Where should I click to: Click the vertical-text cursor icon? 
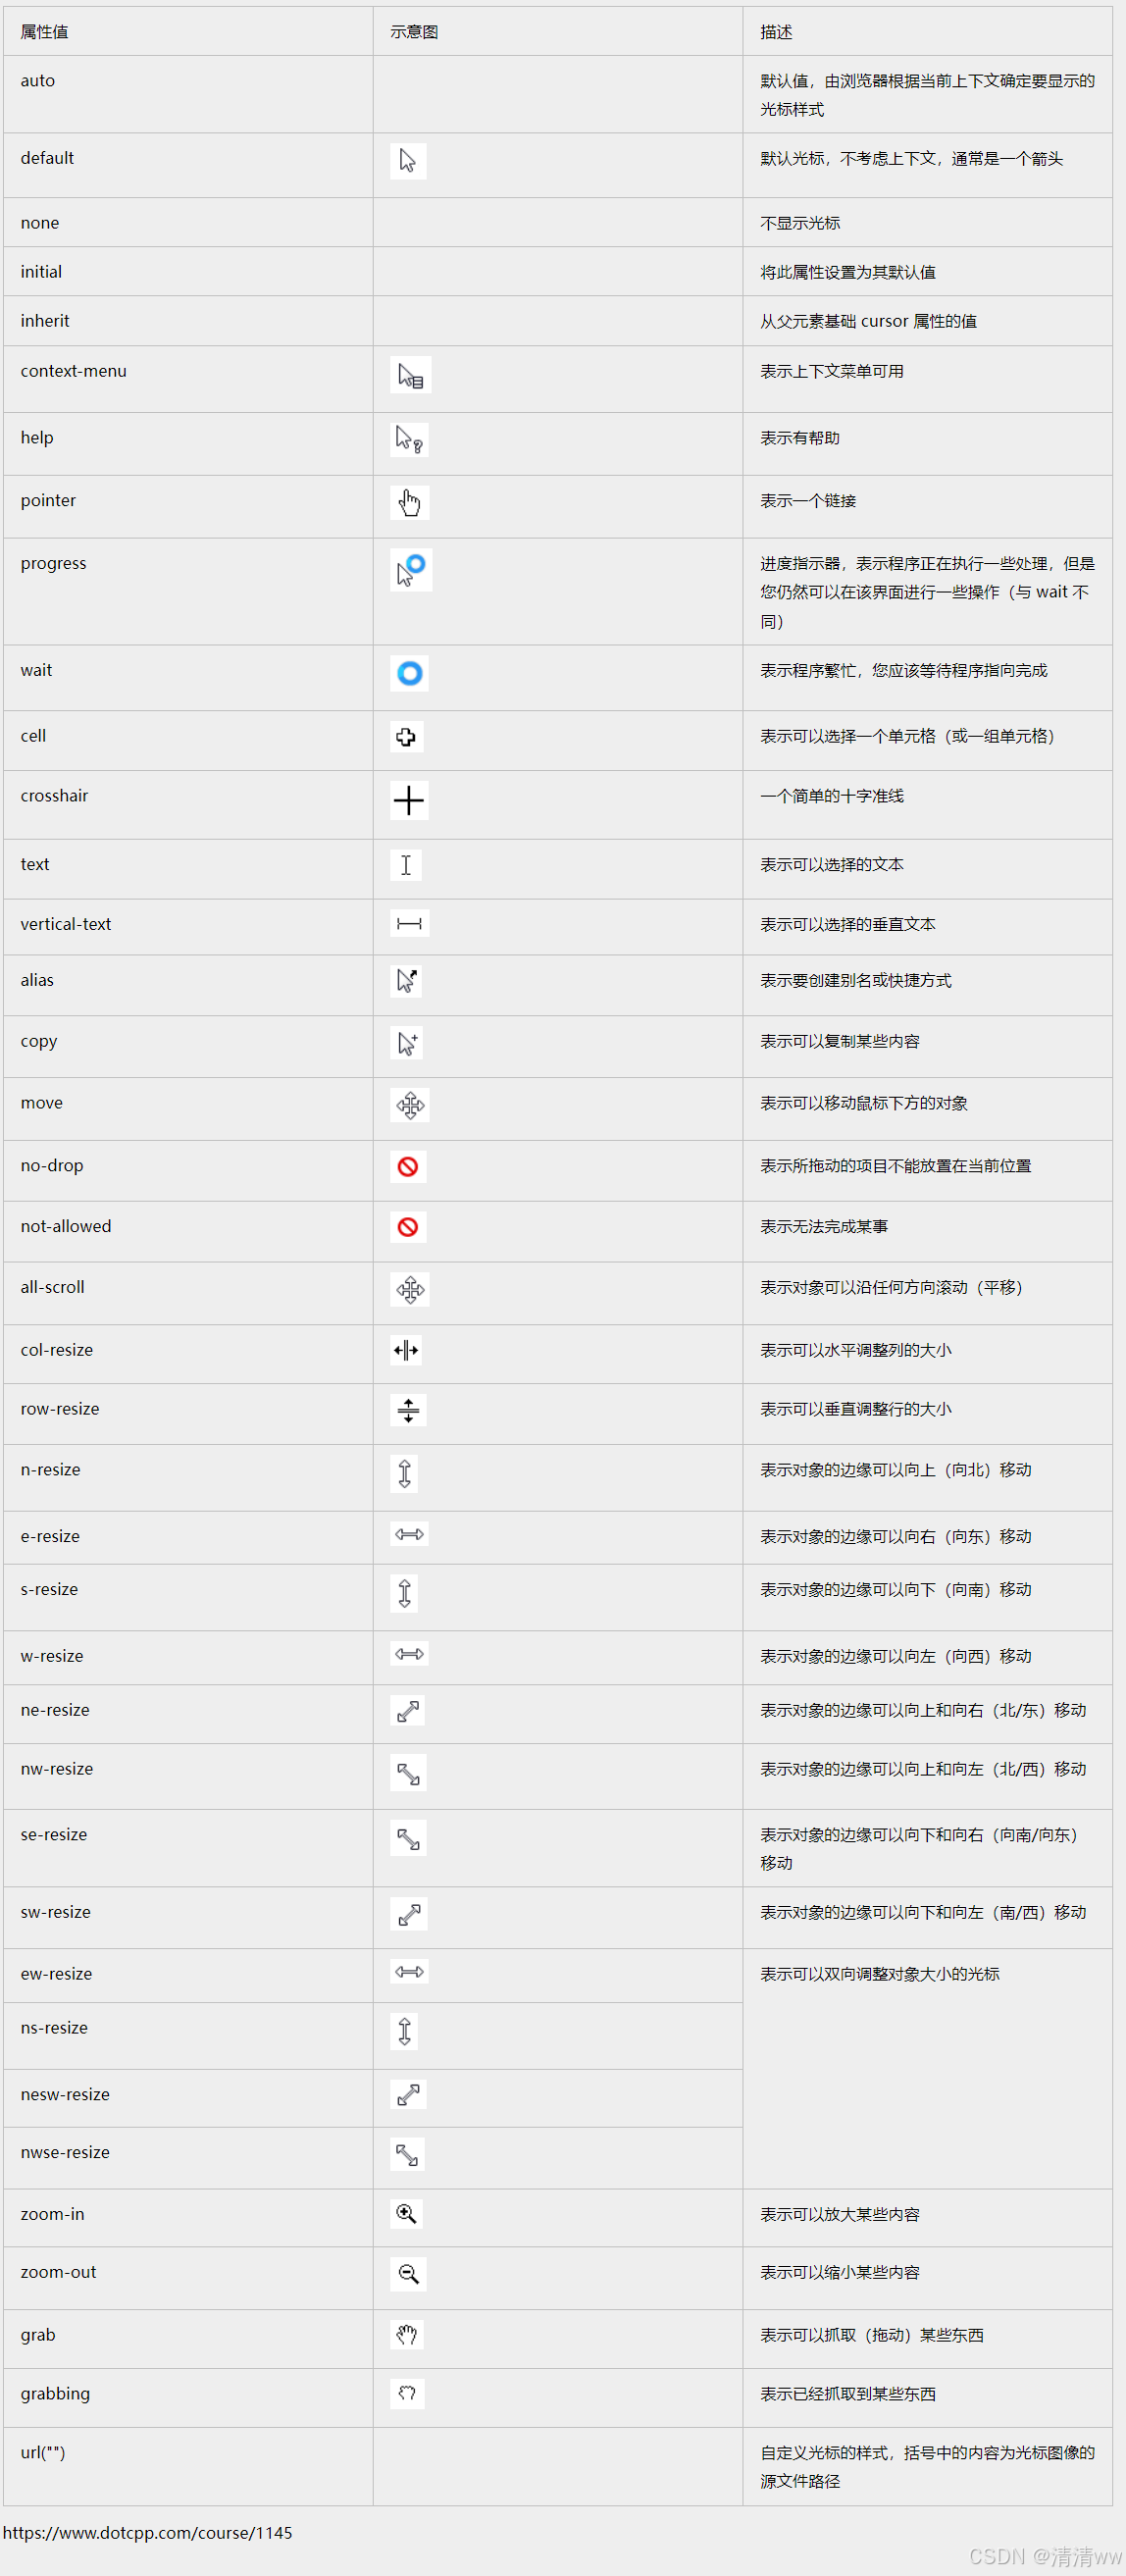[x=409, y=924]
